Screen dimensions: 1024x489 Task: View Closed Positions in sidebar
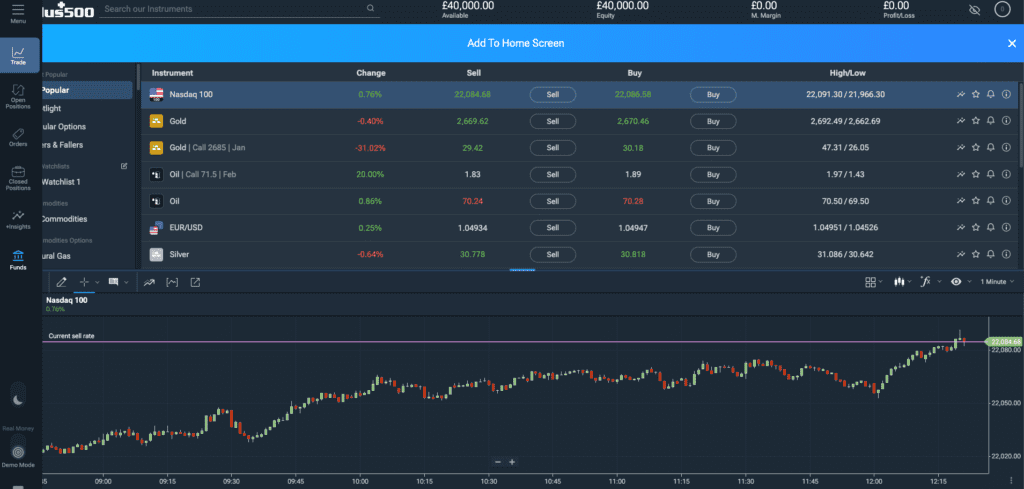click(x=18, y=178)
